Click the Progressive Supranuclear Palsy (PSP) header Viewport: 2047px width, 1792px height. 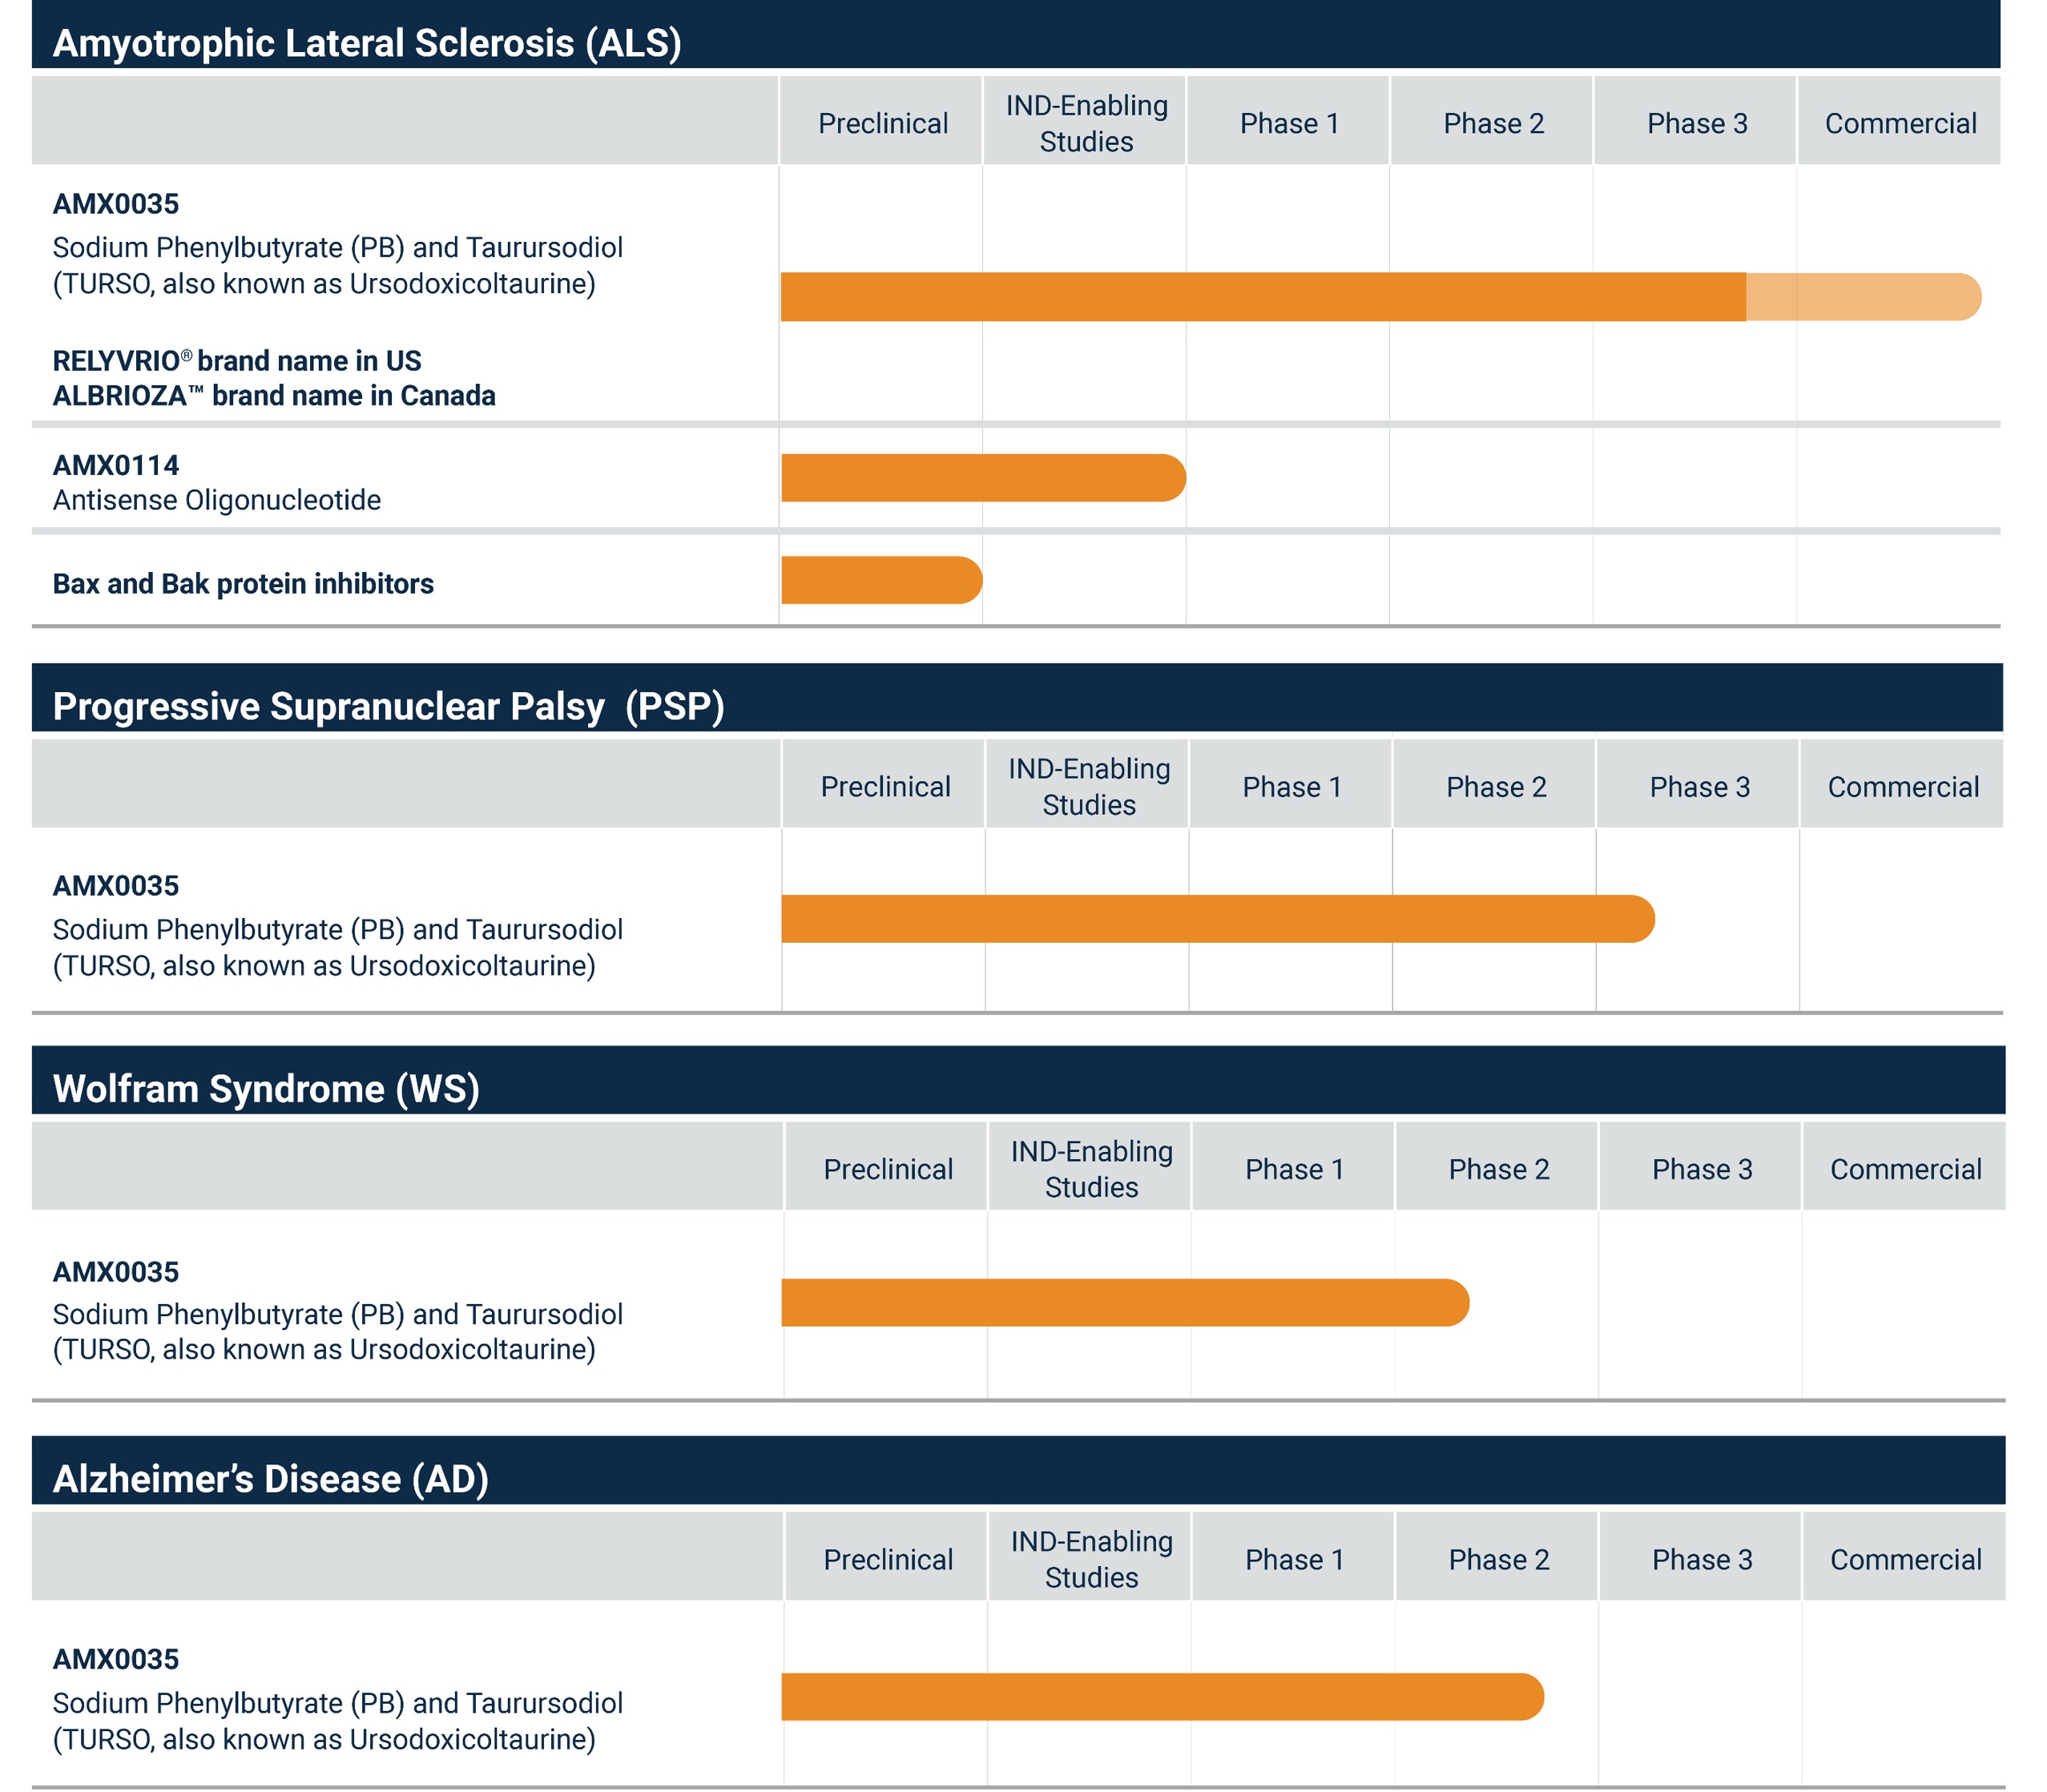[x=388, y=706]
